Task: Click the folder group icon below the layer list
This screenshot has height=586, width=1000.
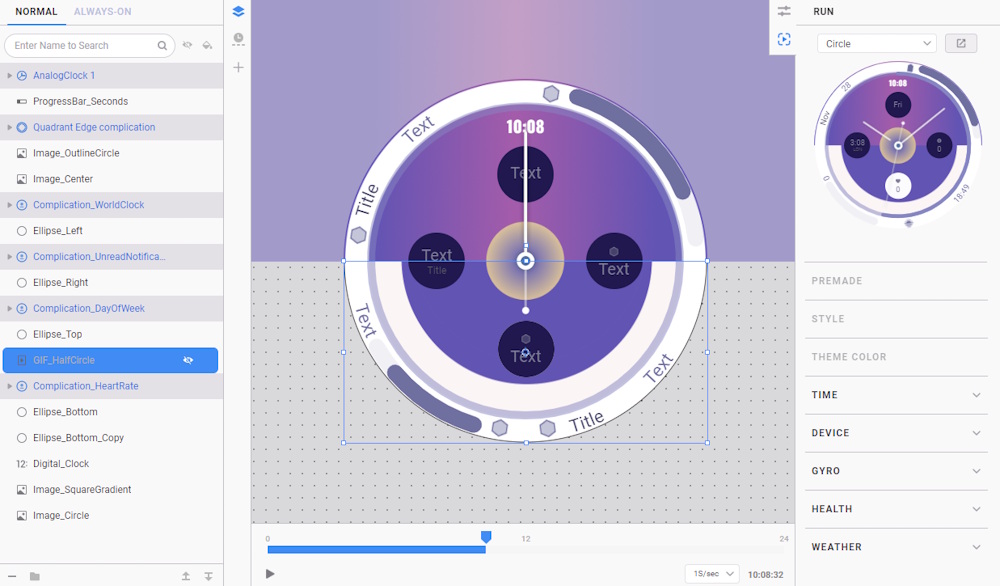Action: click(35, 576)
